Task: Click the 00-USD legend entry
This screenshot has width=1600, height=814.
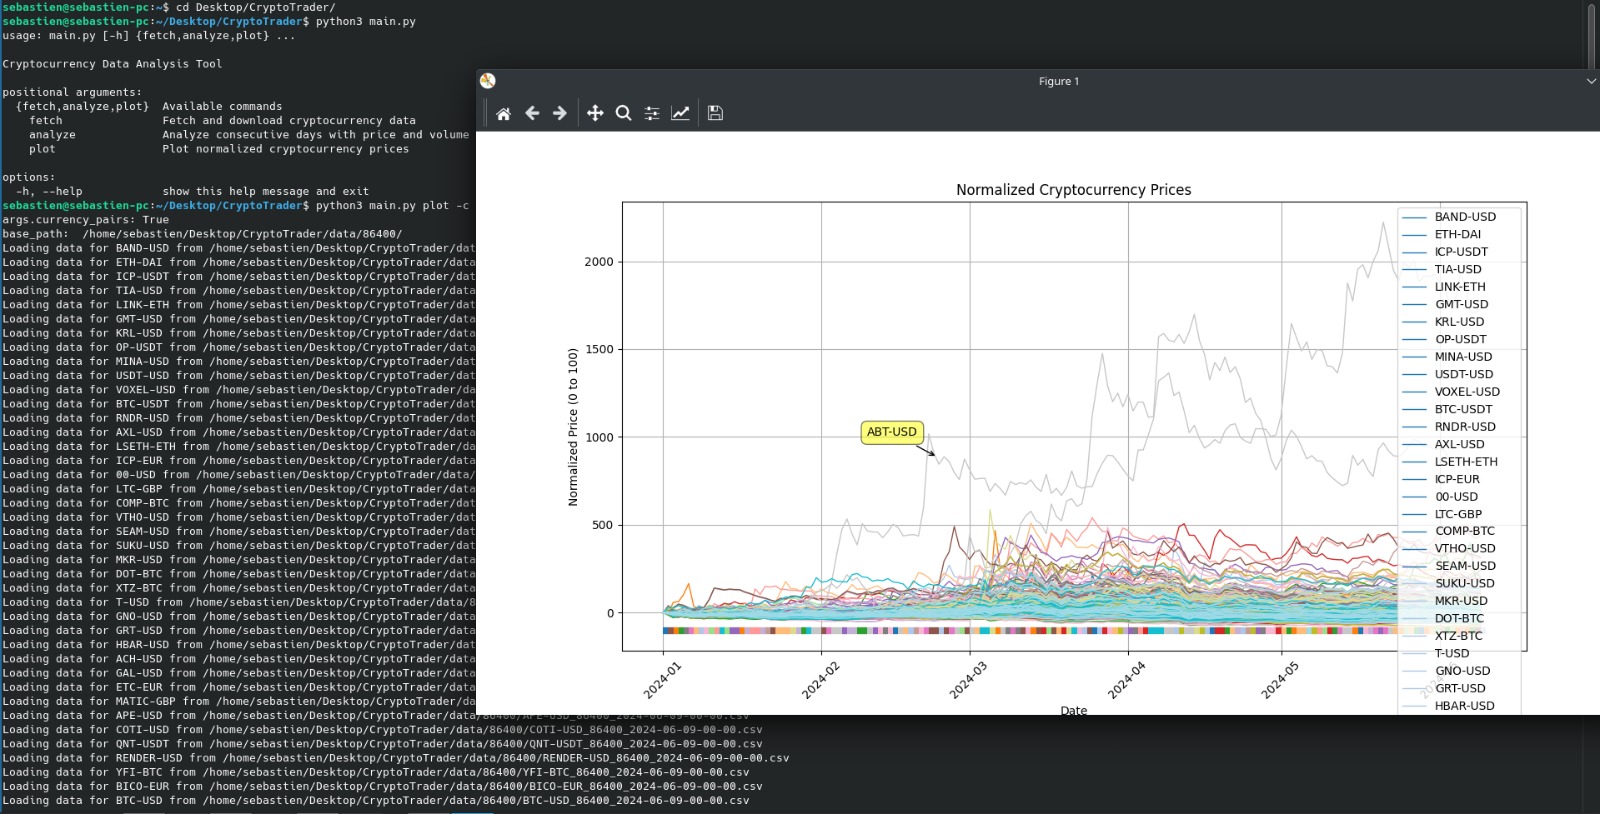Action: [1440, 497]
